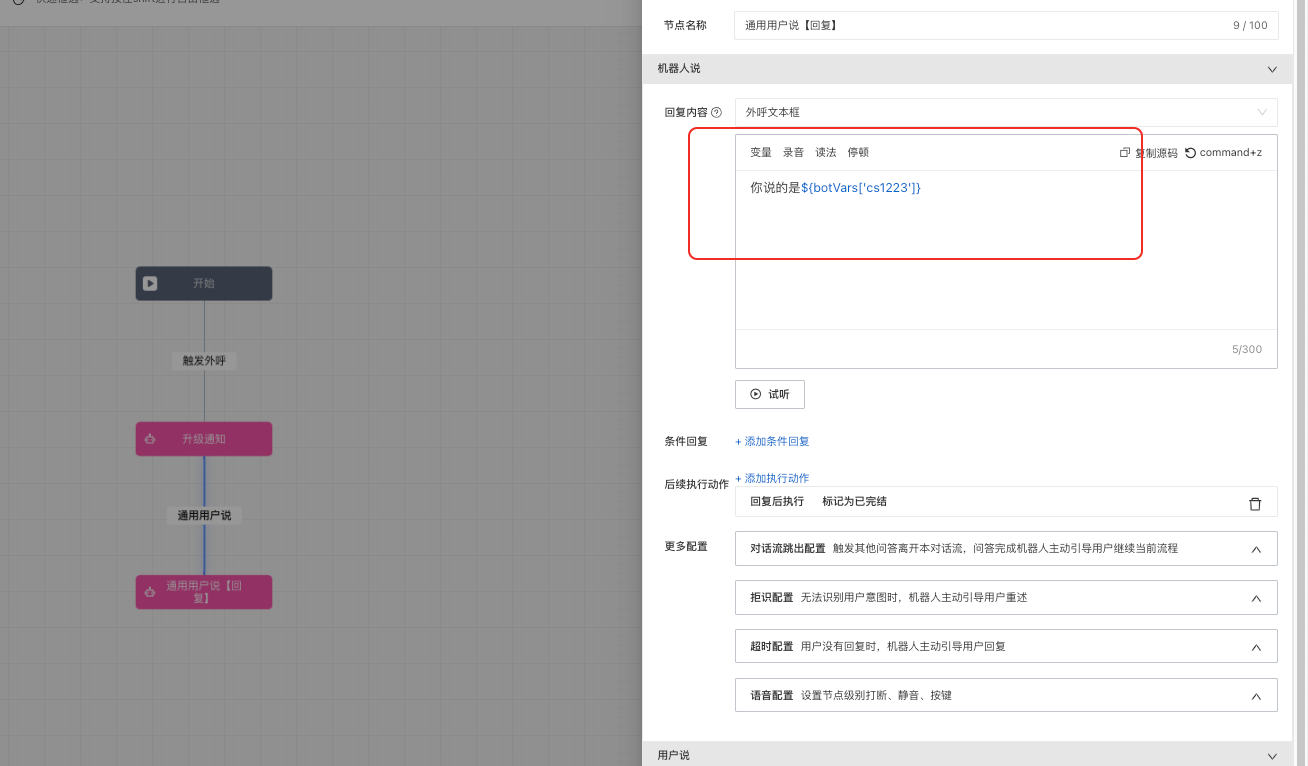Screen dimensions: 1308x766
Task: Click the 通用用户说 edge label
Action: (204, 515)
